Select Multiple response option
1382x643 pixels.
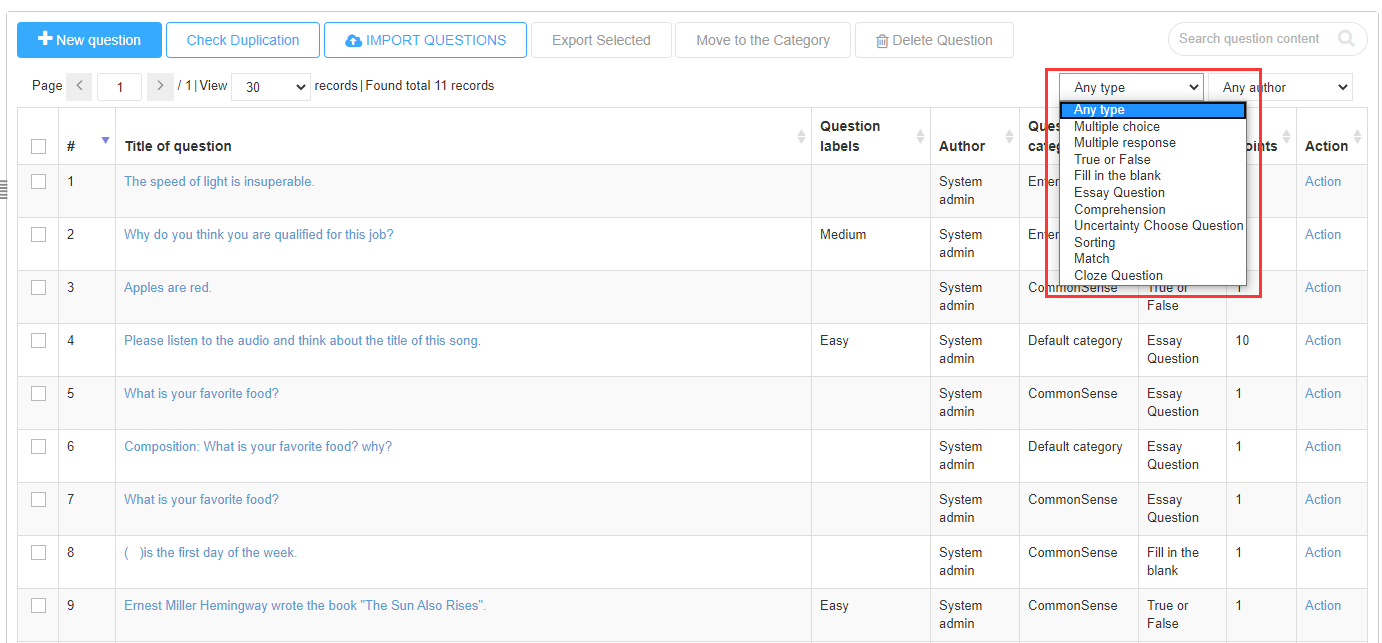point(1153,143)
